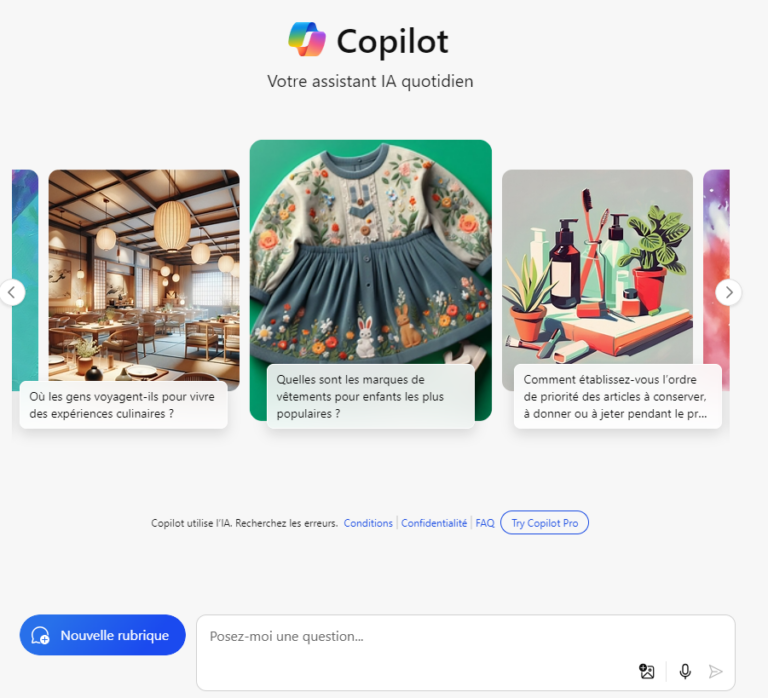Select the partially visible watercolor card on right
This screenshot has width=768, height=698.
[717, 279]
